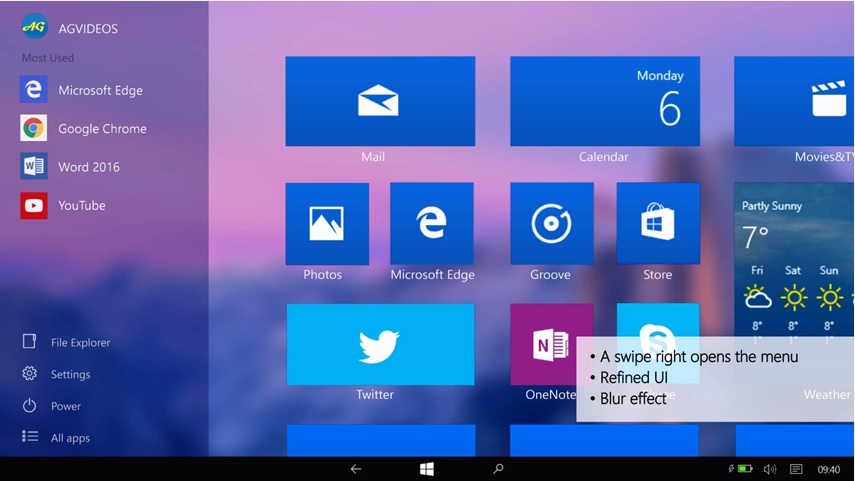Open the Power options
855x481 pixels.
[x=51, y=406]
